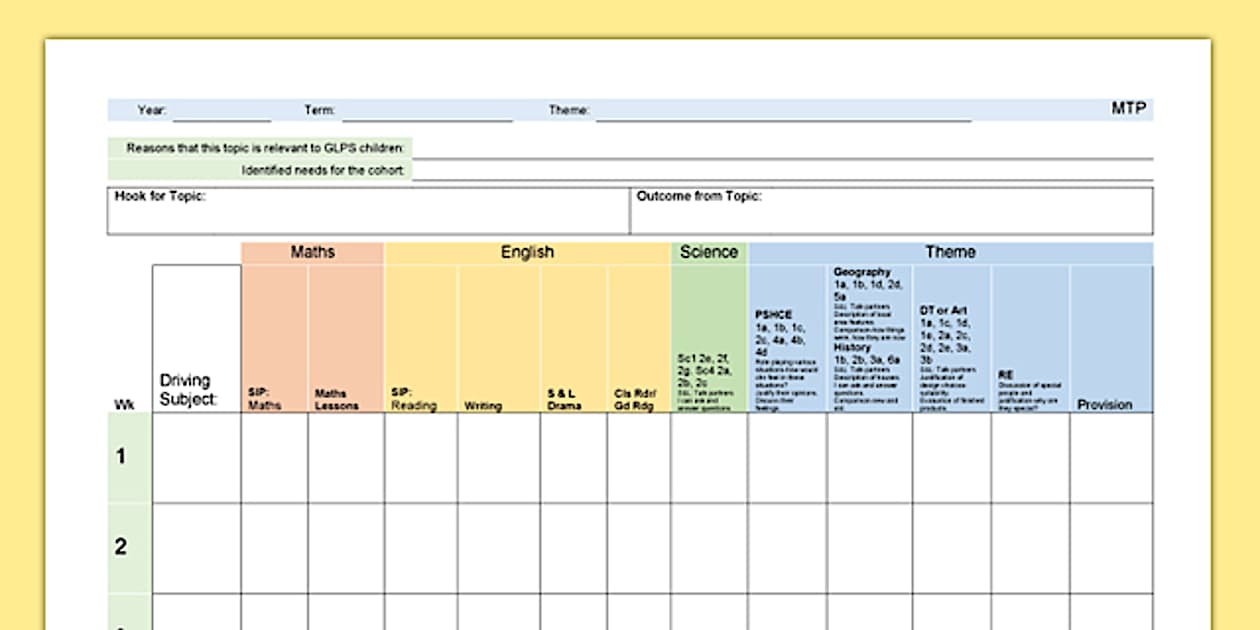This screenshot has height=630, width=1260.
Task: Click the Term blank line
Action: tap(426, 111)
